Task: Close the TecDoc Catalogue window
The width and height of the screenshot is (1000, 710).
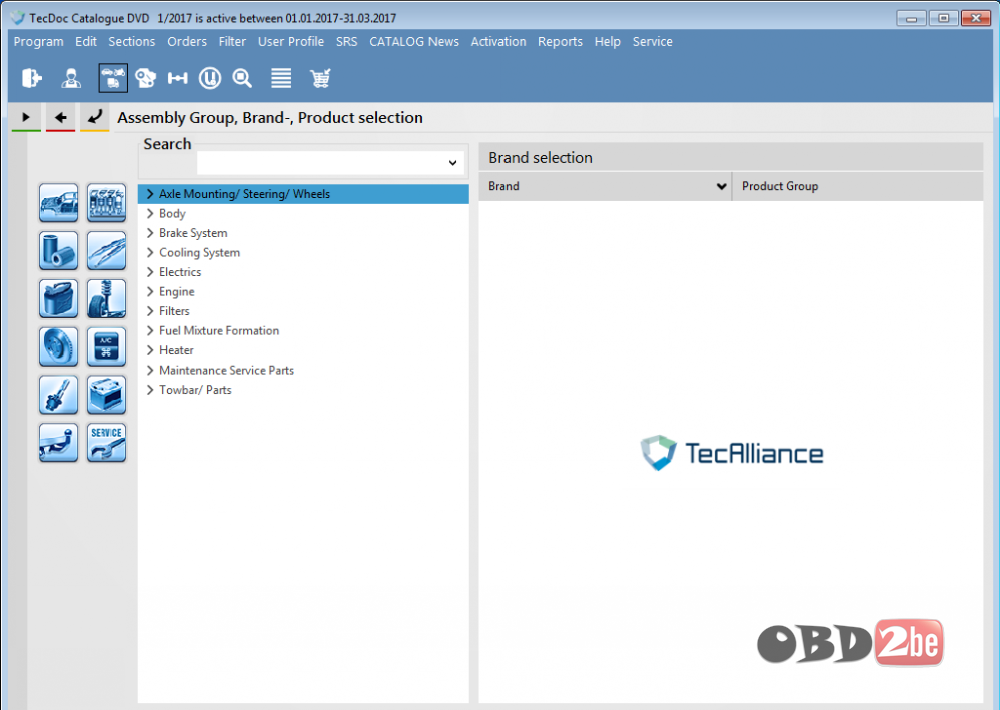Action: (976, 18)
